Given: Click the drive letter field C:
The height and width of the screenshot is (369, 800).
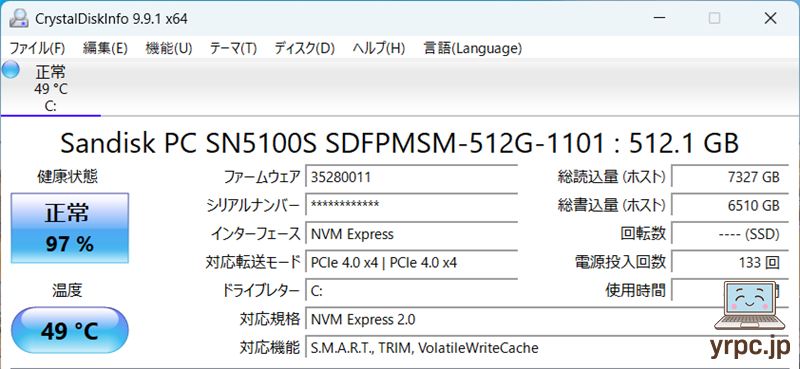Looking at the screenshot, I should 411,291.
